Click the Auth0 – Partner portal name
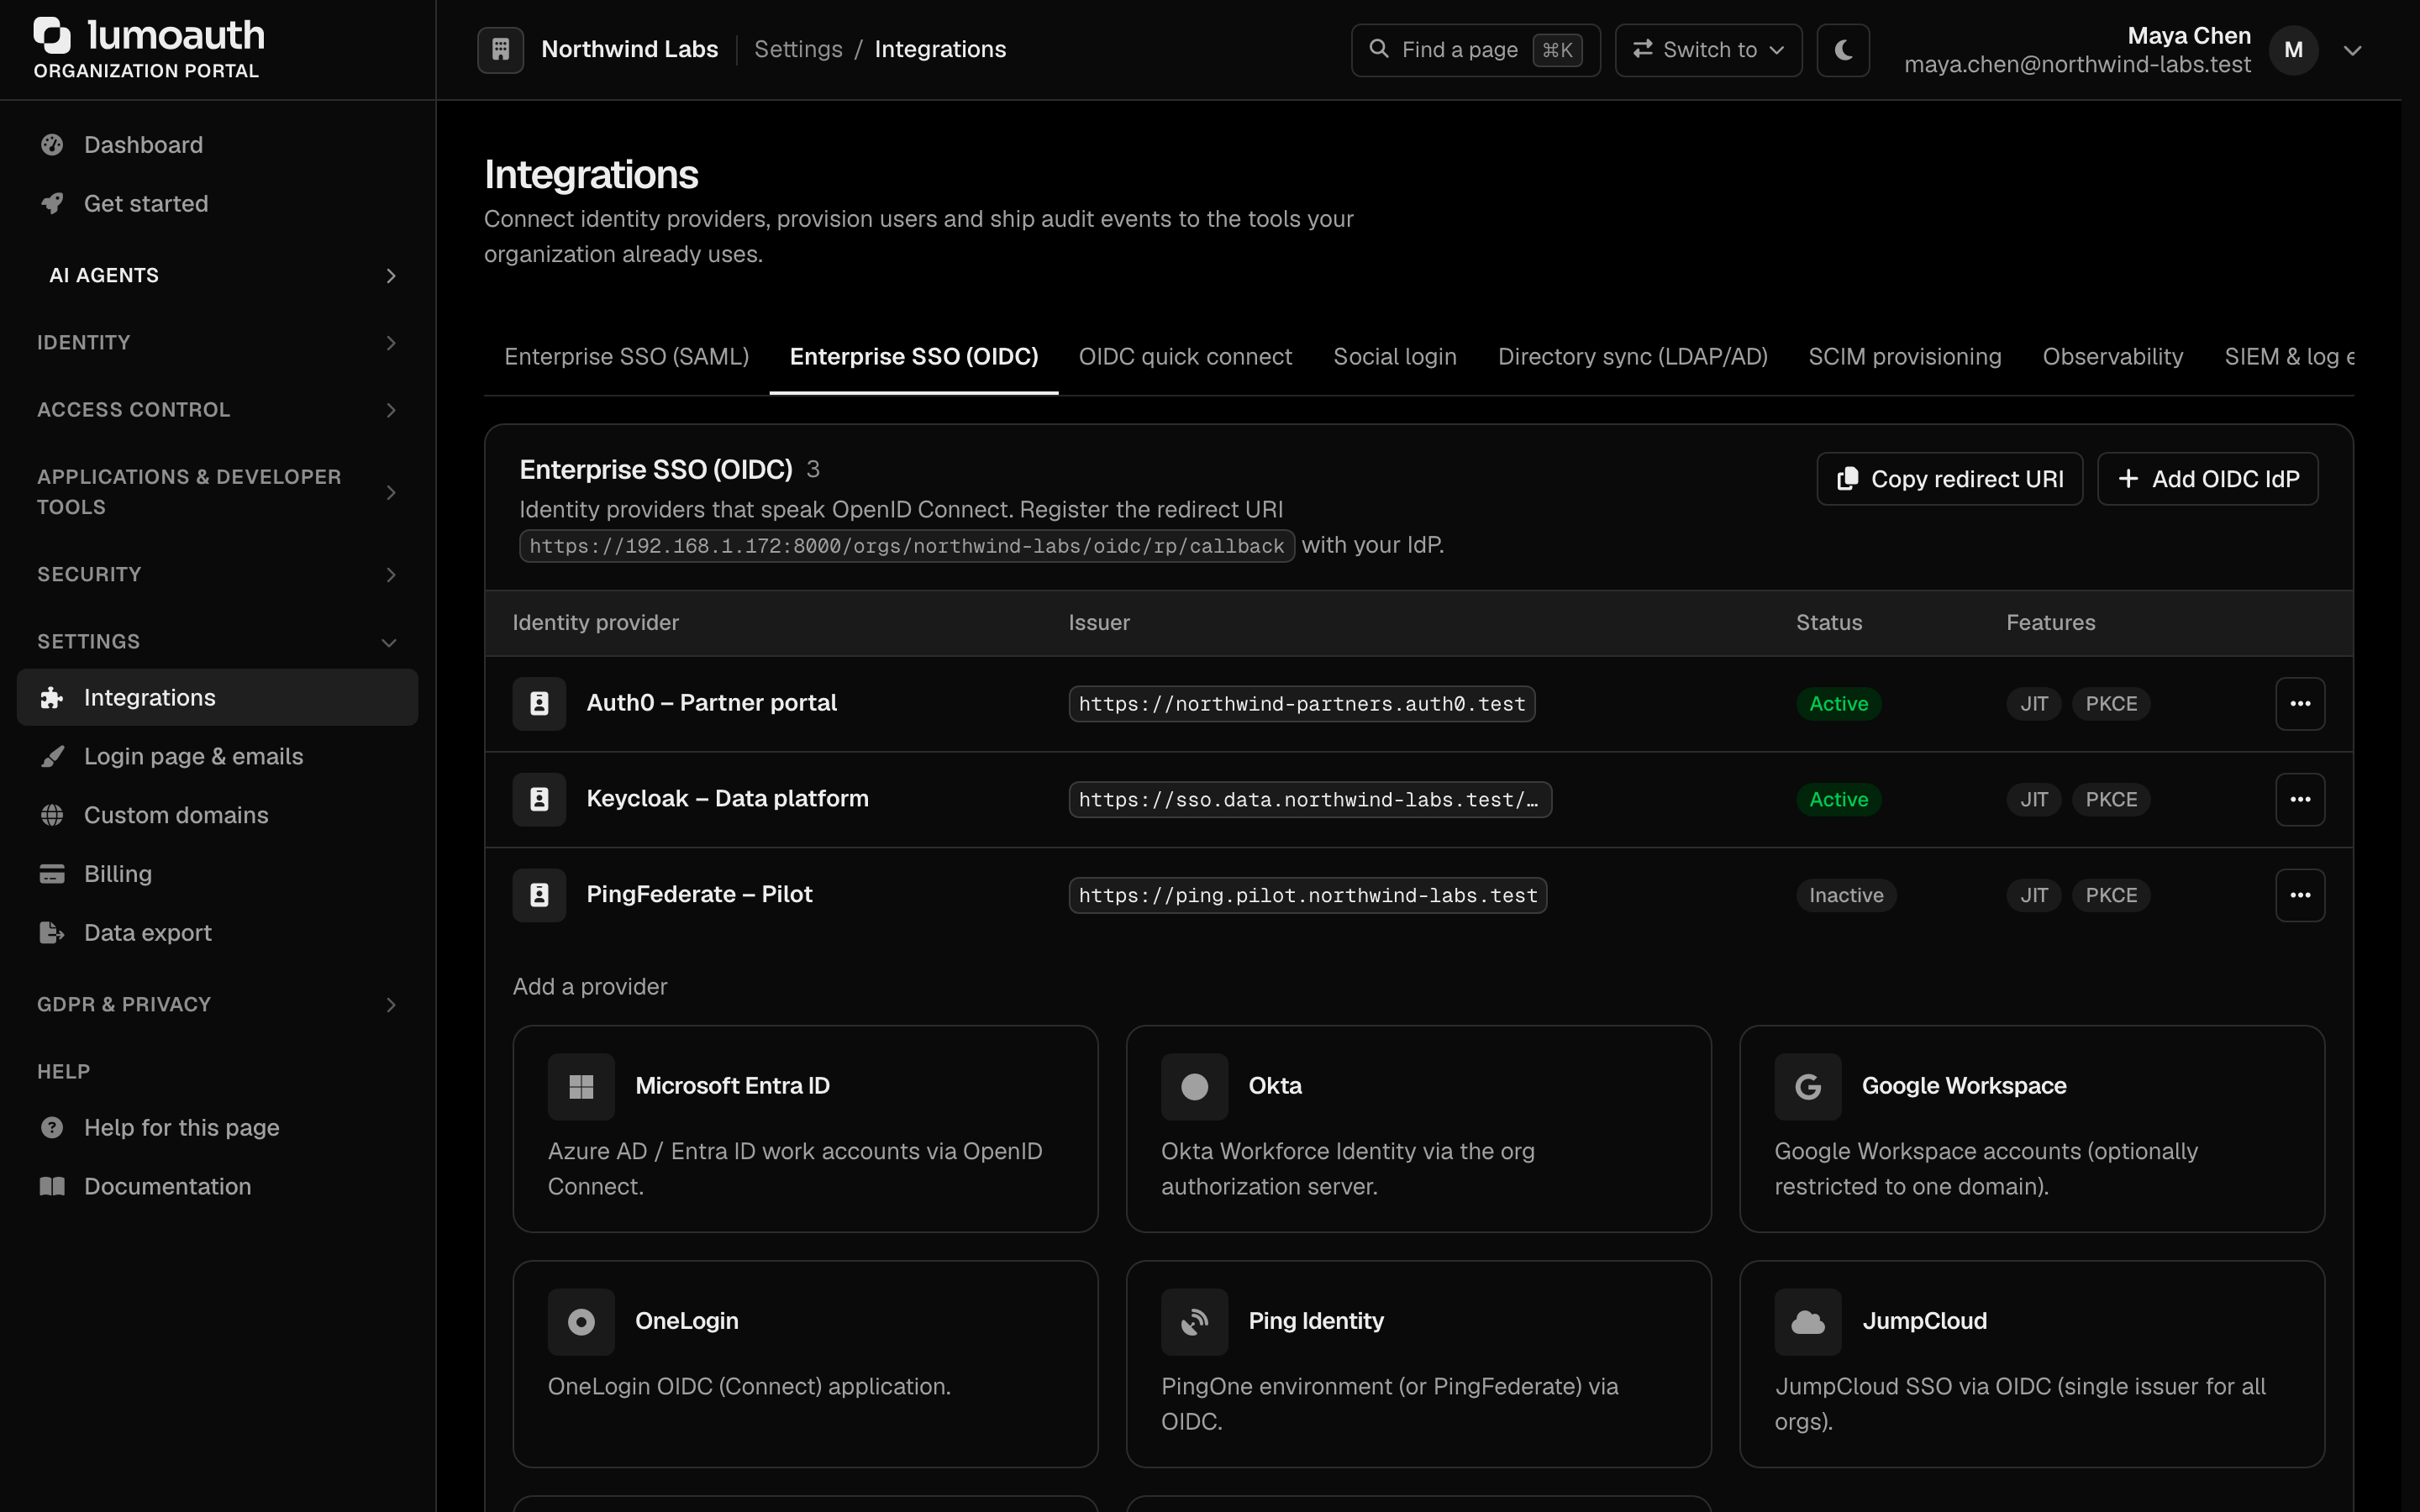The image size is (2420, 1512). click(x=711, y=703)
